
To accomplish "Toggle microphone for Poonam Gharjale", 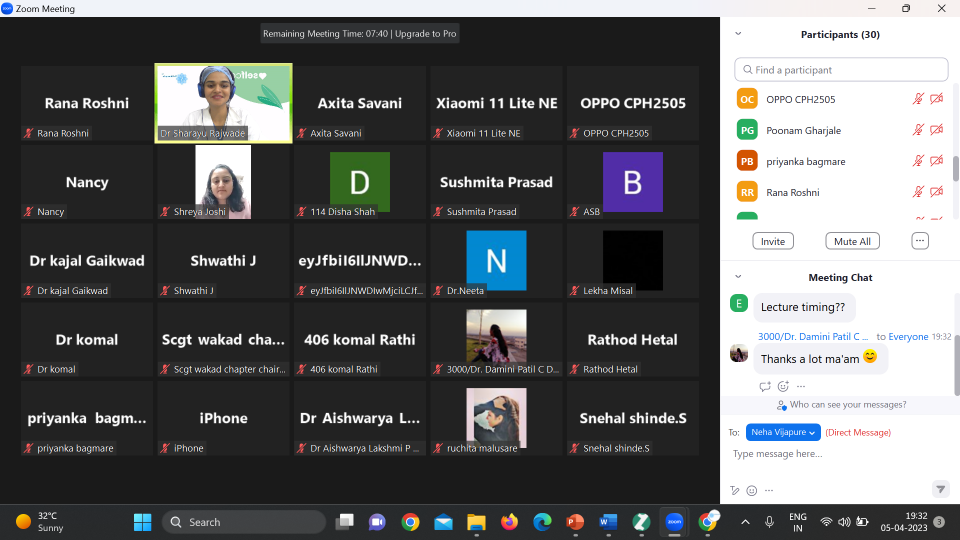I will 918,130.
